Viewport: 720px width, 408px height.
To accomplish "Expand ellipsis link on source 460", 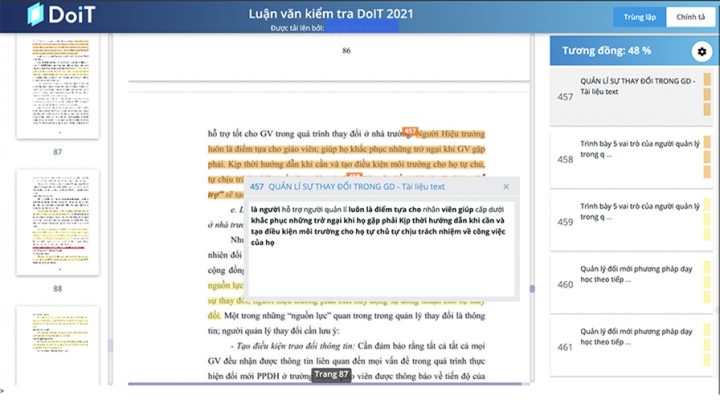I will point(628,280).
